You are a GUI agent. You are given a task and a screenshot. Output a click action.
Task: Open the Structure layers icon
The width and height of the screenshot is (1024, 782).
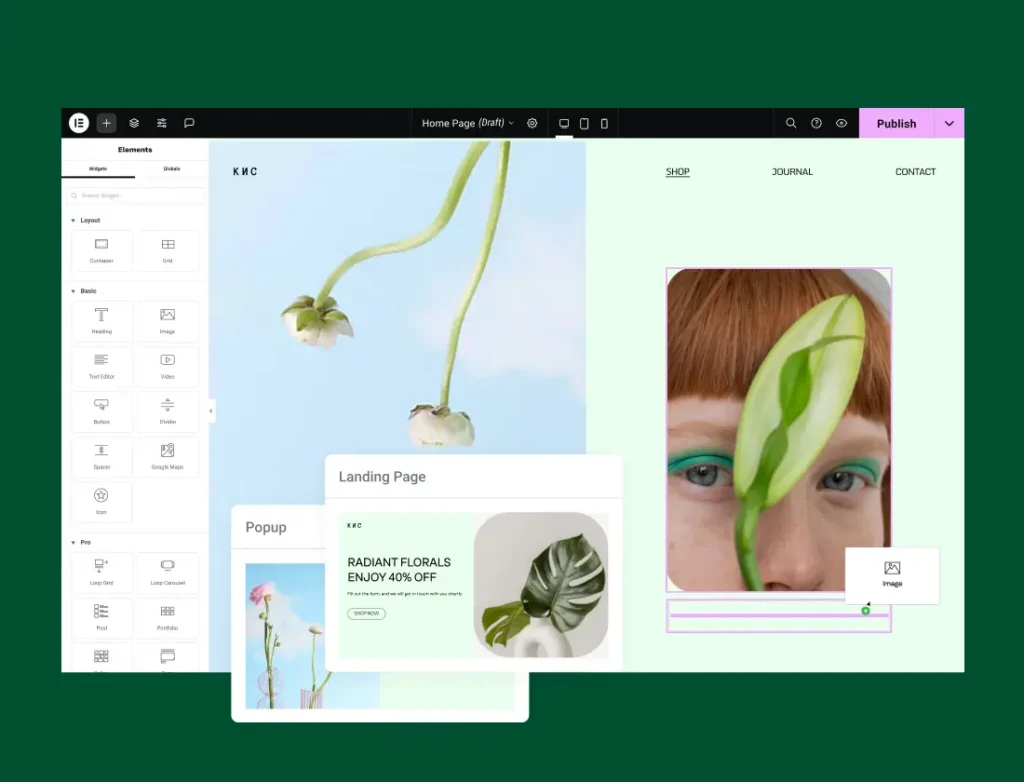point(134,123)
